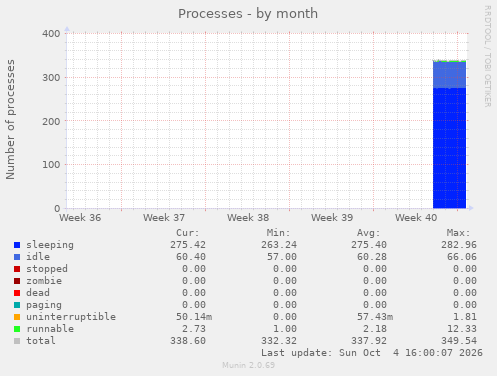Select the 'total' legend label
Screen dimensions: 497x376
(x=41, y=341)
